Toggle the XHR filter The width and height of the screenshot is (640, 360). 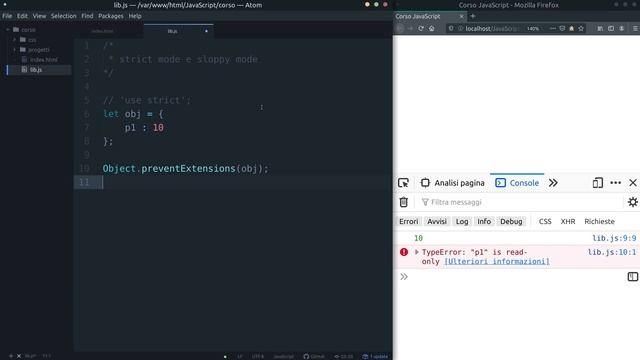pos(568,221)
